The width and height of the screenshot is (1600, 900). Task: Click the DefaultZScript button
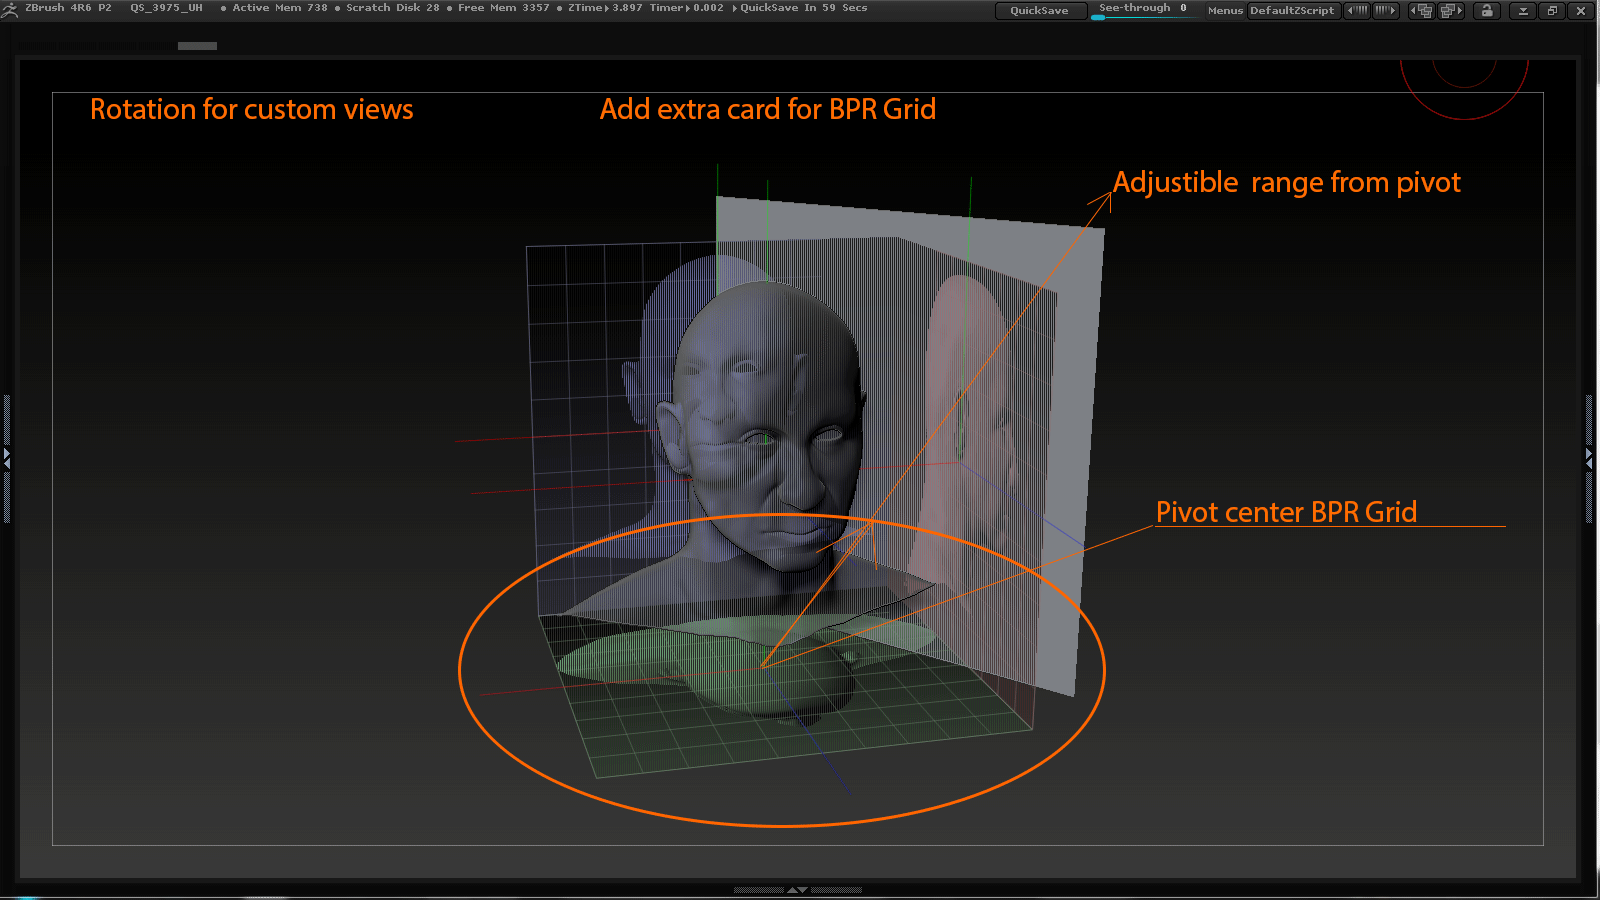(1292, 11)
